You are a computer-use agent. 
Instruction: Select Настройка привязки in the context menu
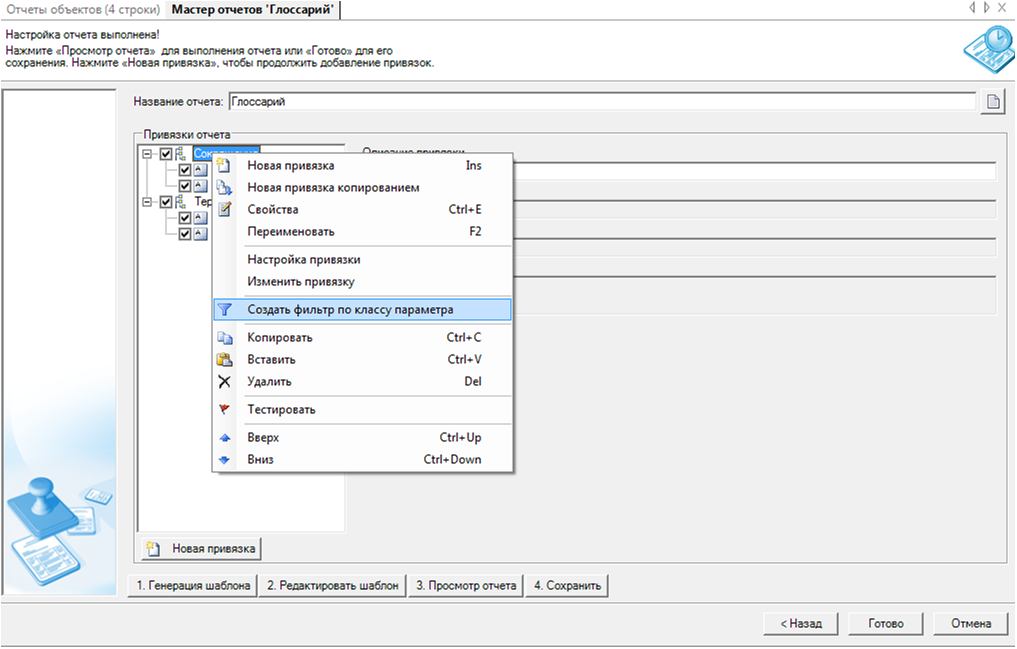coord(303,259)
